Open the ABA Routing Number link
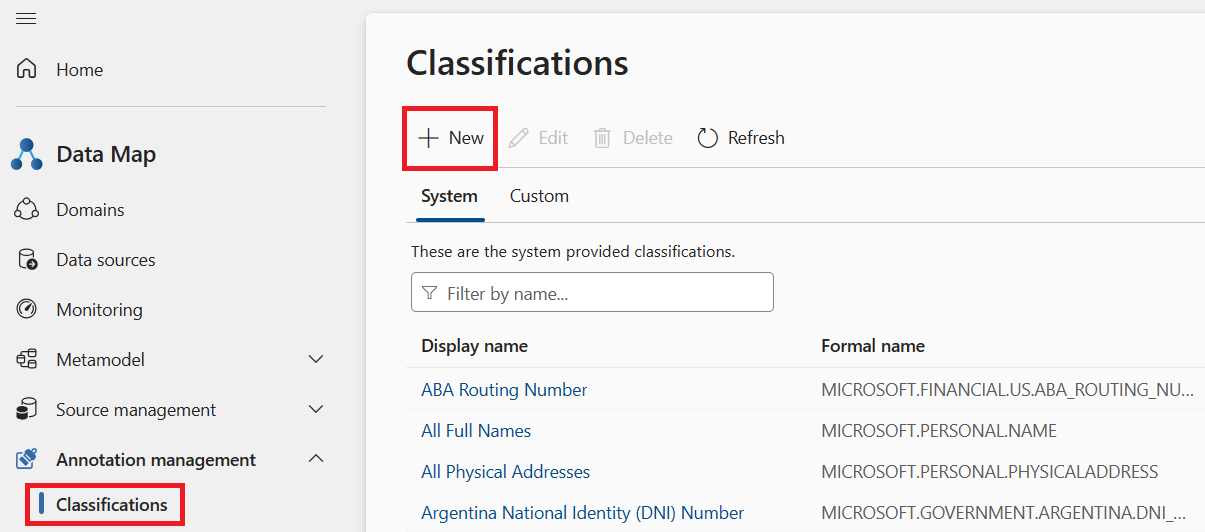 coord(504,390)
